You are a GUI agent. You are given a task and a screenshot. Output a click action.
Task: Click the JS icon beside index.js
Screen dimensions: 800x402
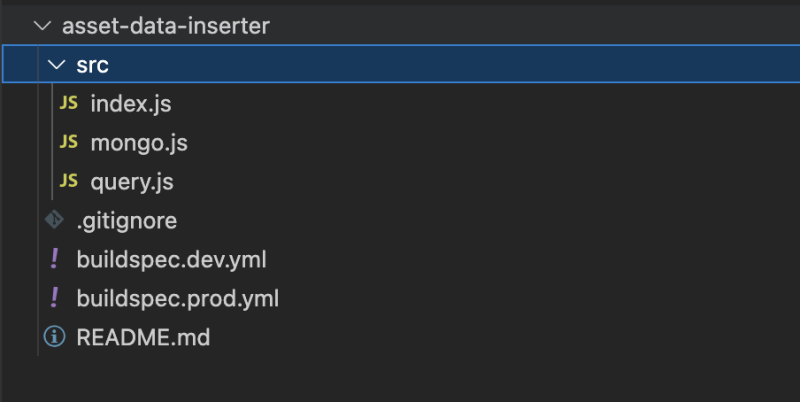[x=69, y=104]
